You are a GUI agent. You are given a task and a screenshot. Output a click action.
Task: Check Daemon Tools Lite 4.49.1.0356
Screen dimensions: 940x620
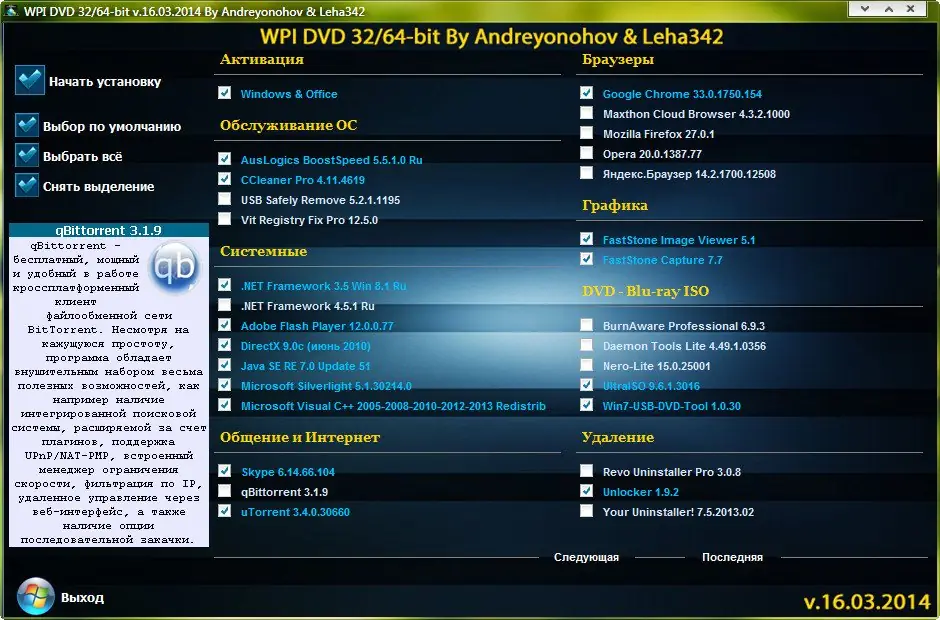pyautogui.click(x=587, y=345)
